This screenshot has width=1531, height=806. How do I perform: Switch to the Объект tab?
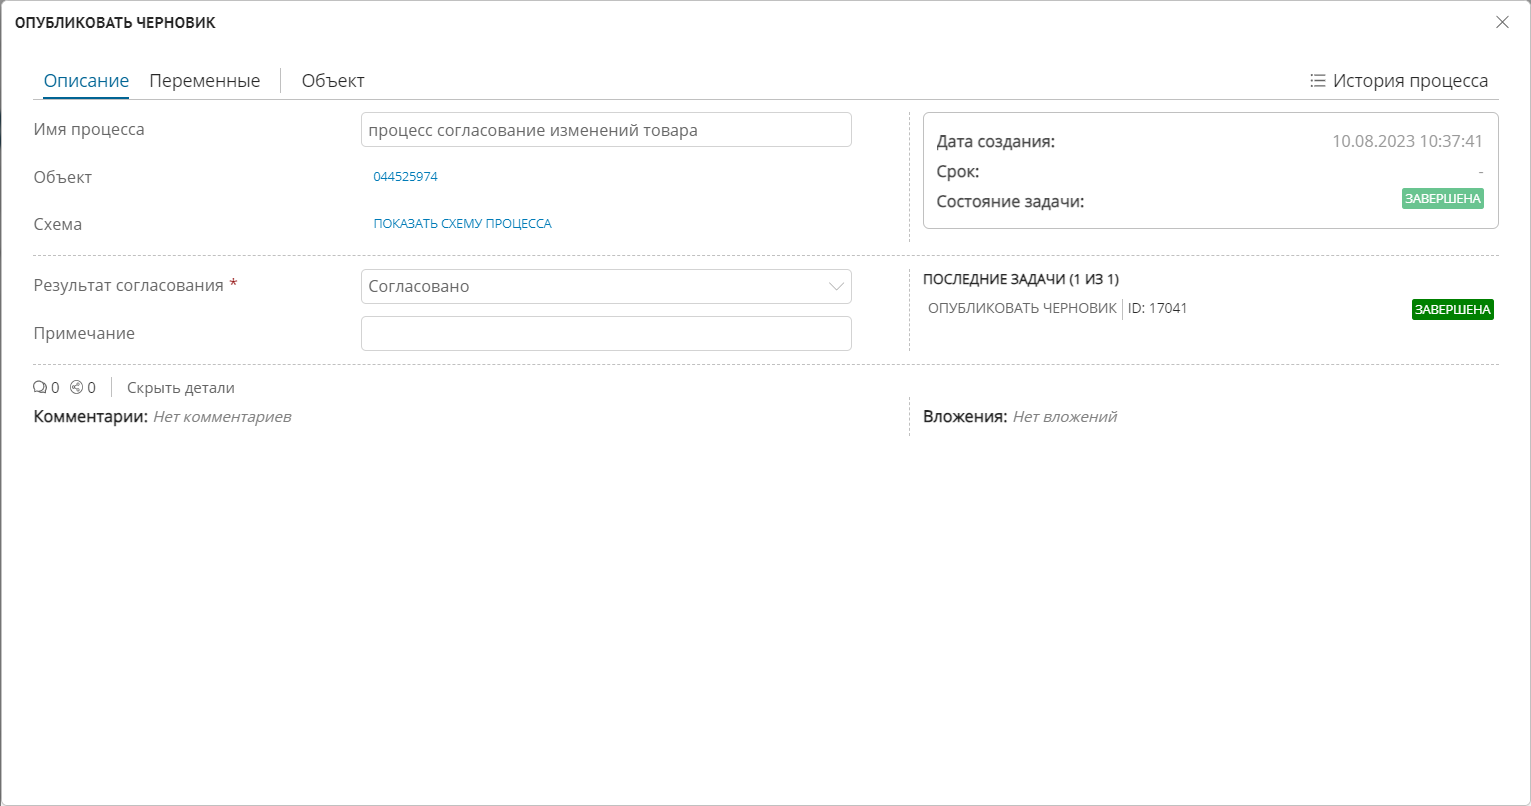tap(333, 81)
